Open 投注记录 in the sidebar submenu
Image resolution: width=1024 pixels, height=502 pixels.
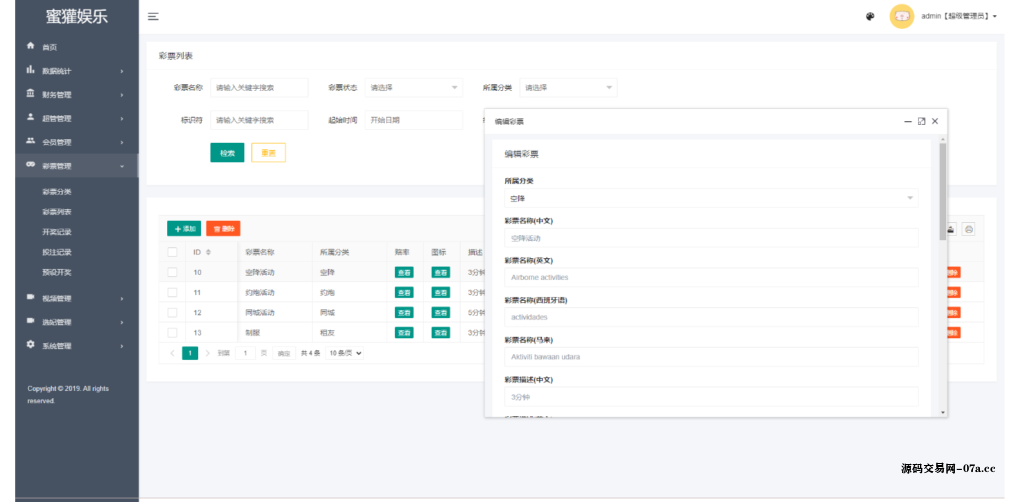tap(57, 252)
